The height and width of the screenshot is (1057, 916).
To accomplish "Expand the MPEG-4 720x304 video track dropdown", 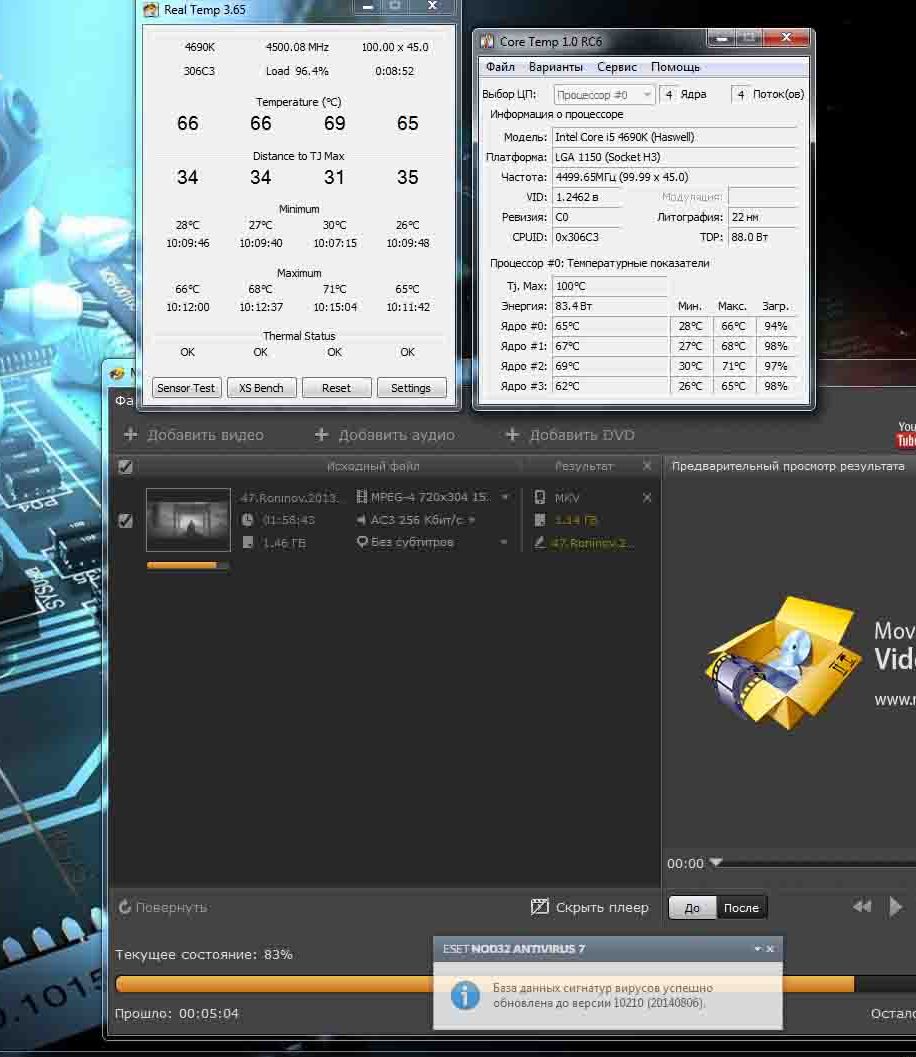I will coord(504,497).
